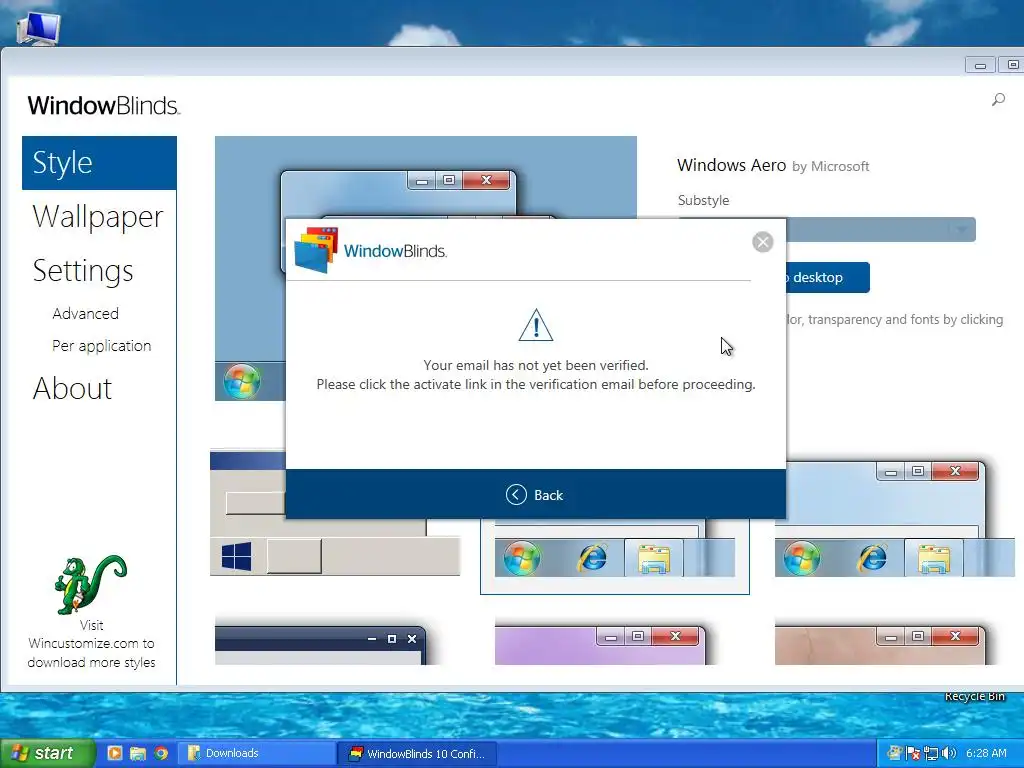The height and width of the screenshot is (768, 1024).
Task: Open My Computer desktop icon
Action: pos(38,27)
